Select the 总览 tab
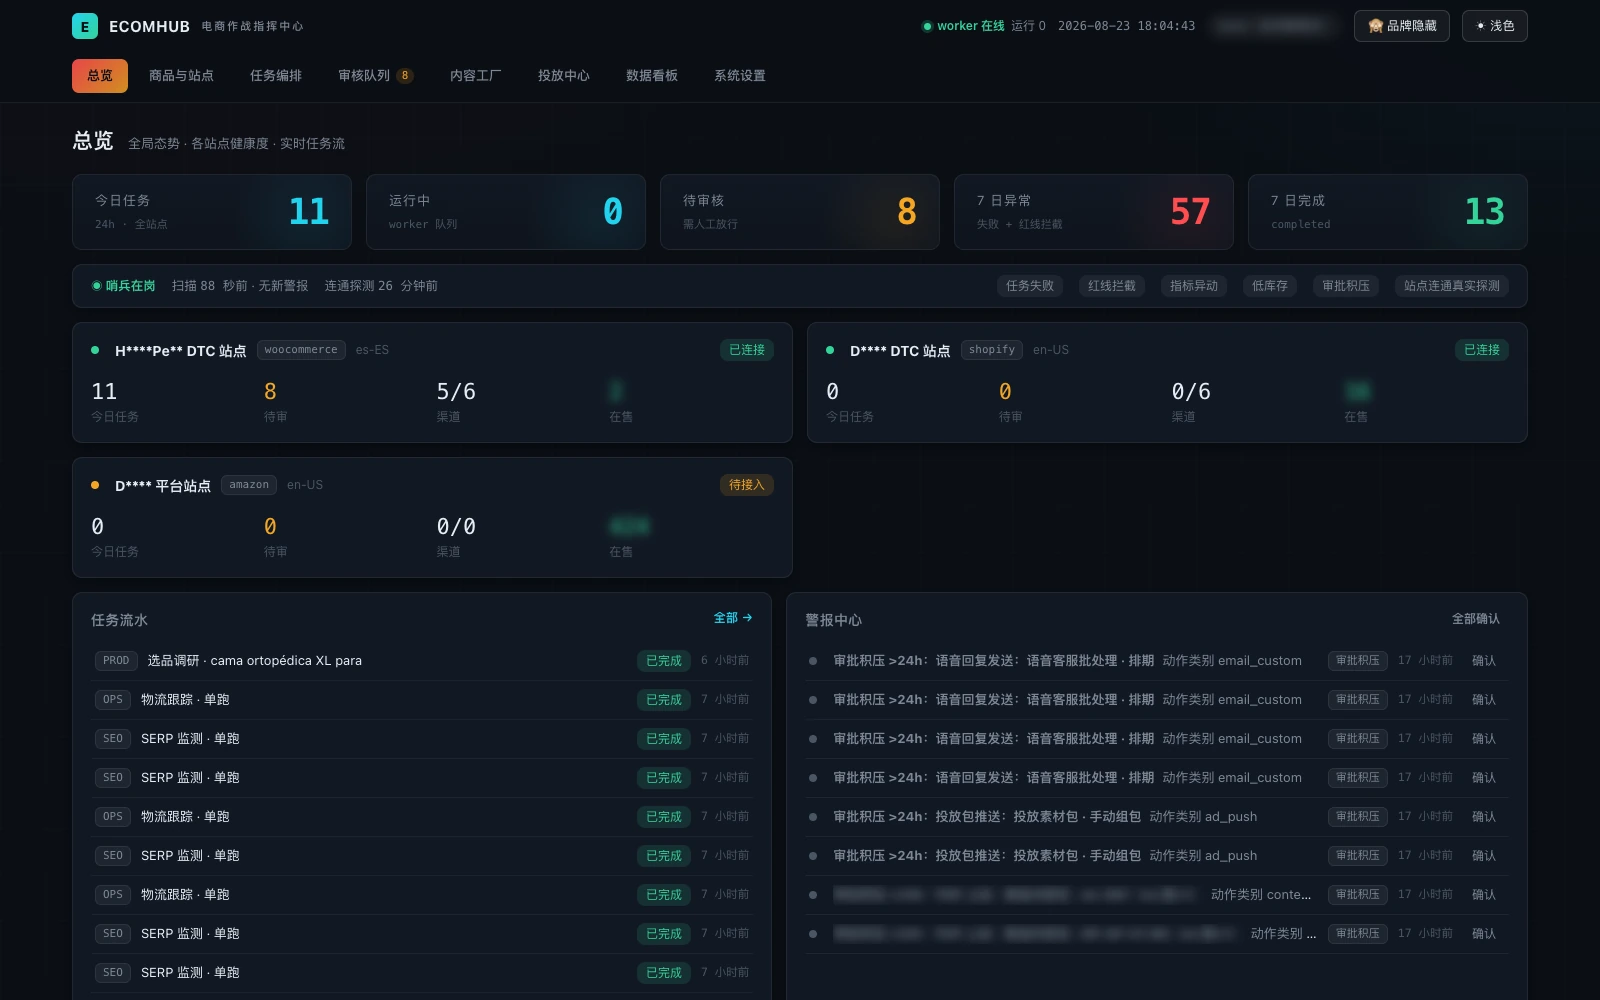Screen dimensions: 1600x1000 click(100, 76)
